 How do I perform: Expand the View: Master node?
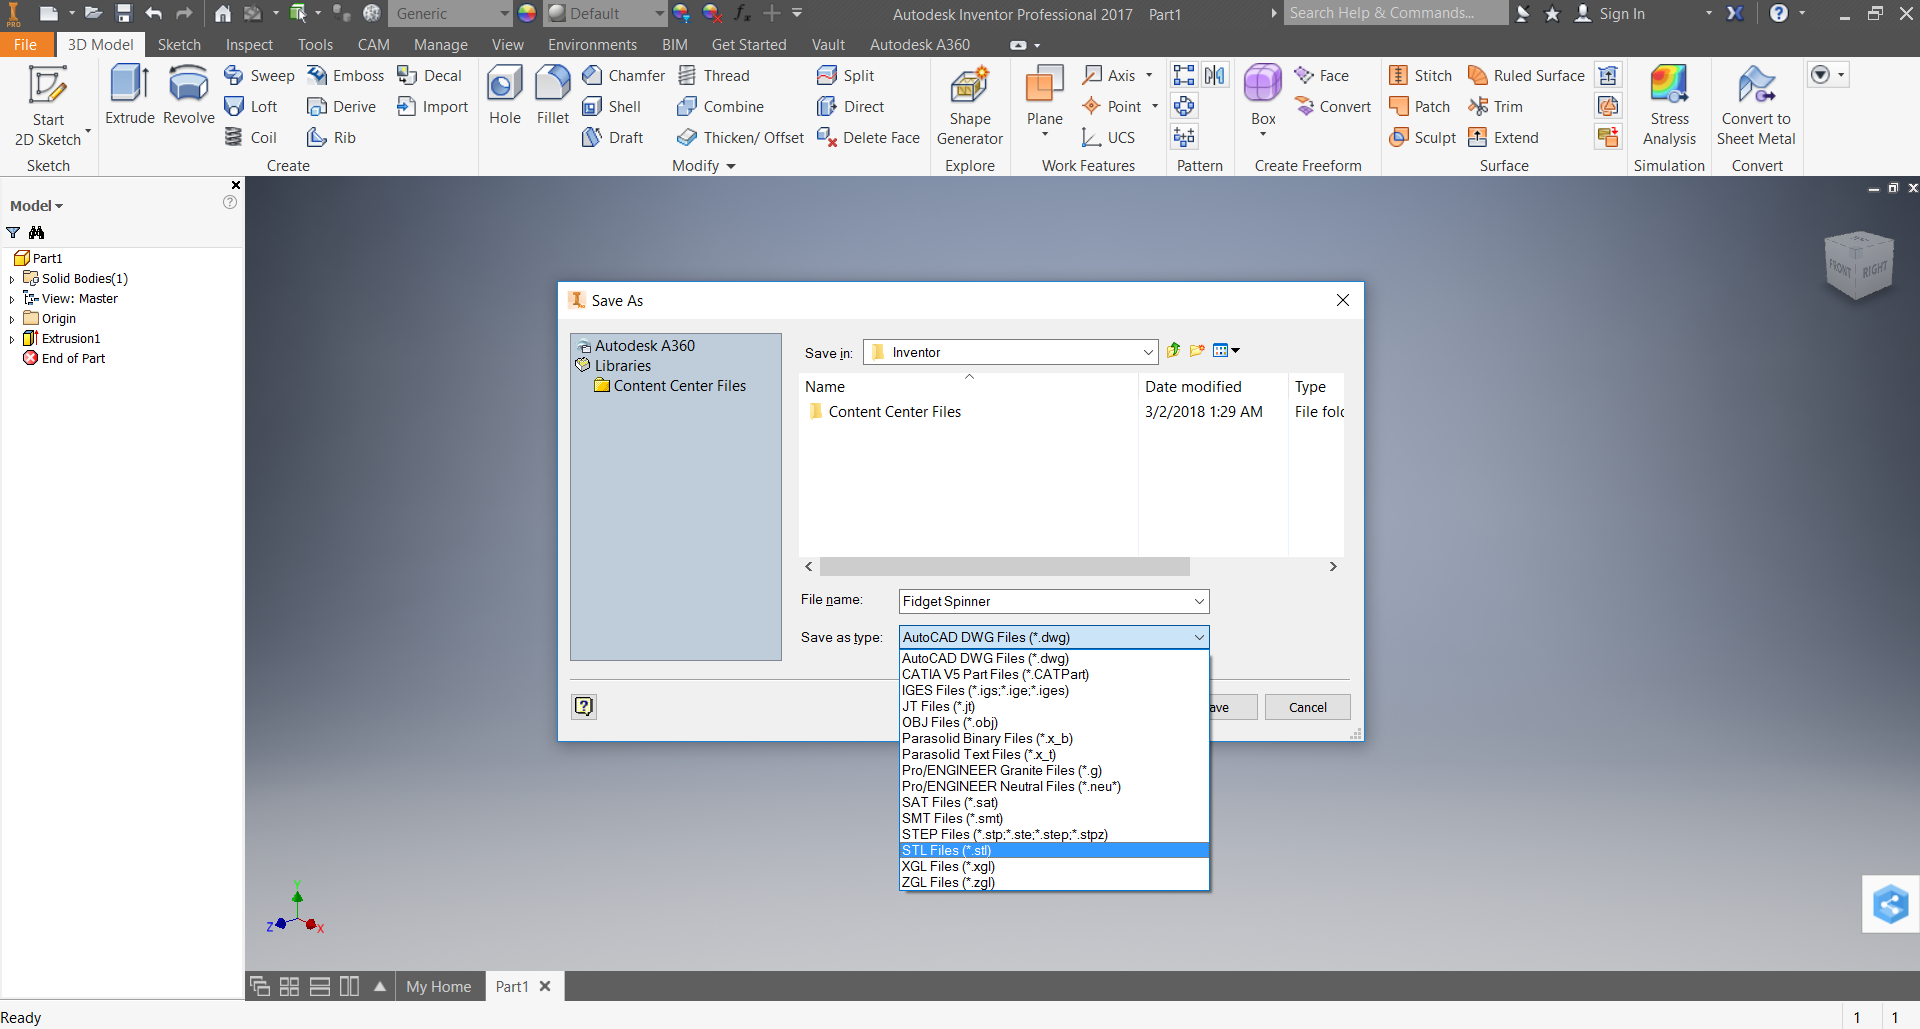tap(12, 300)
